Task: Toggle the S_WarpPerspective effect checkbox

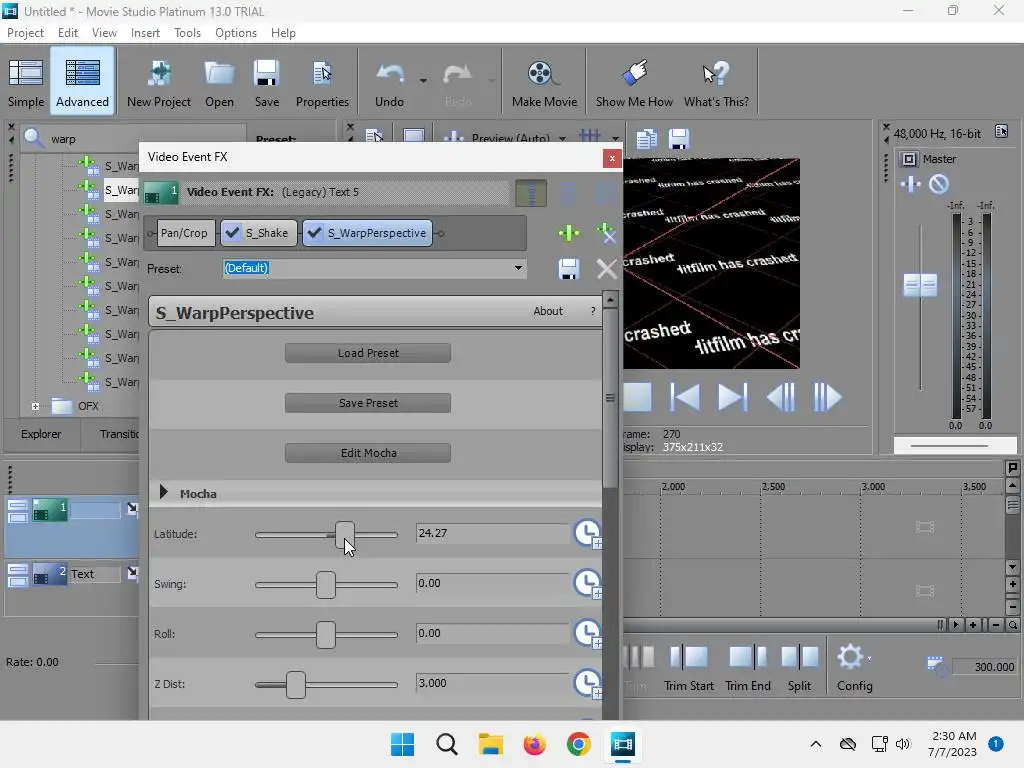Action: pyautogui.click(x=314, y=233)
